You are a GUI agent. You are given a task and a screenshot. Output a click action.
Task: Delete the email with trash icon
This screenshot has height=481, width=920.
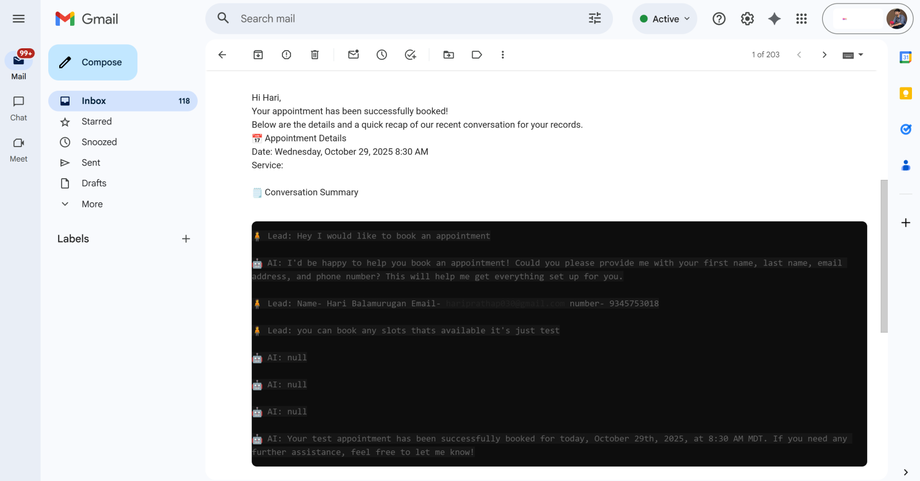point(314,55)
